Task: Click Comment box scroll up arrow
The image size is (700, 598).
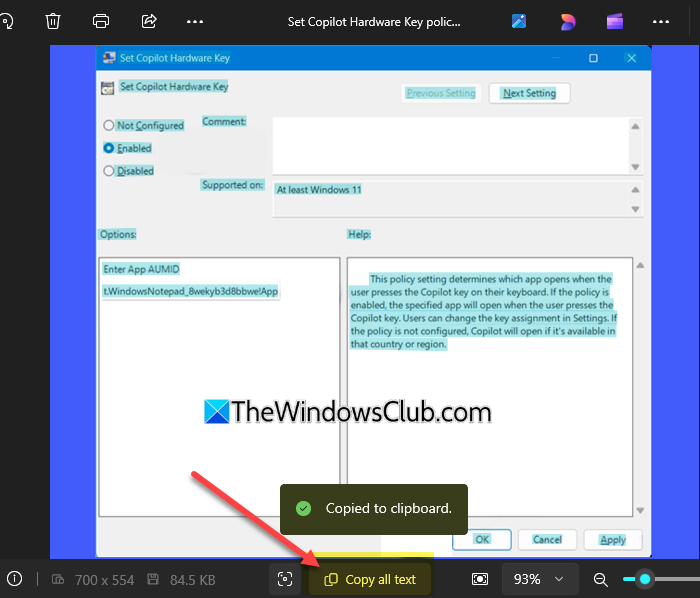Action: click(x=635, y=127)
